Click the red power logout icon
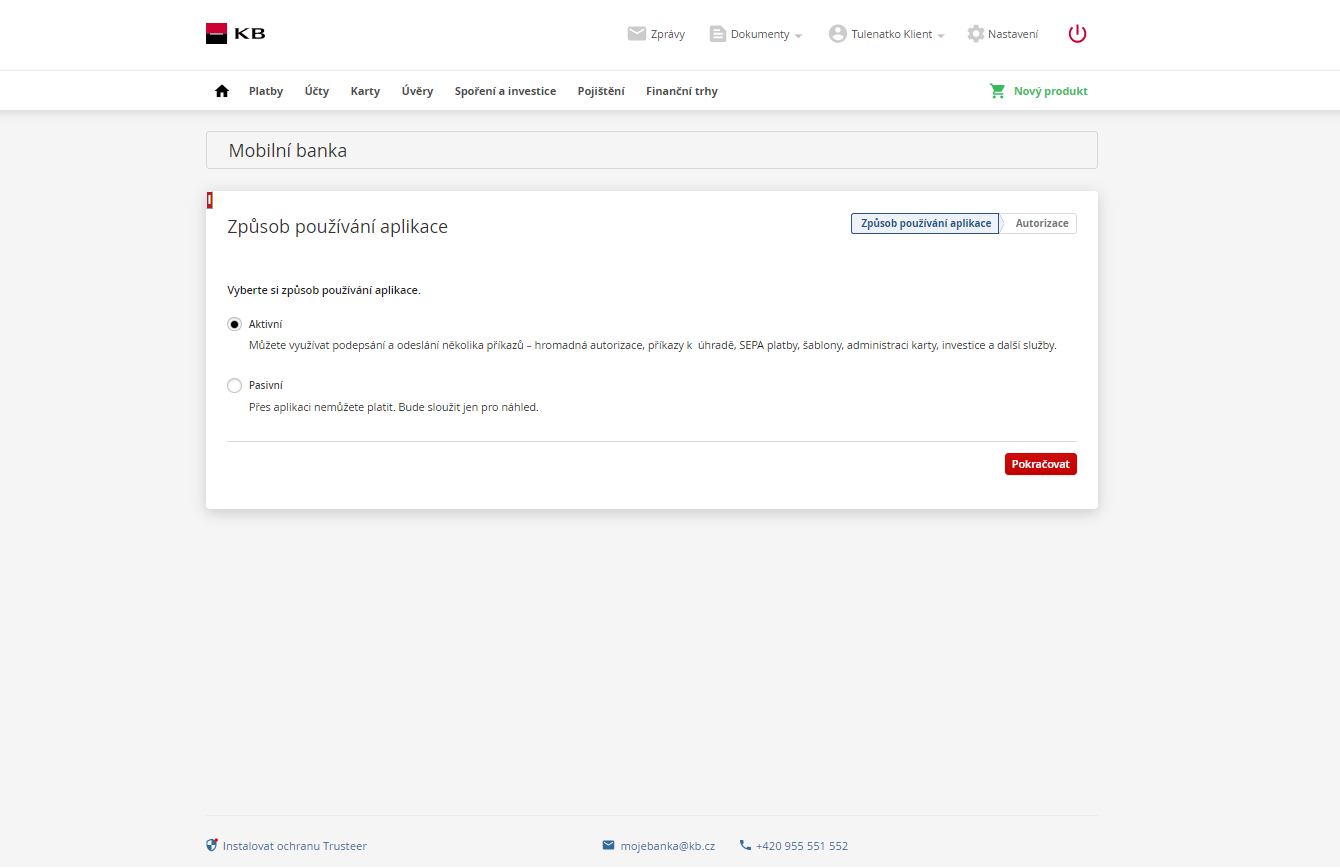 [1077, 34]
